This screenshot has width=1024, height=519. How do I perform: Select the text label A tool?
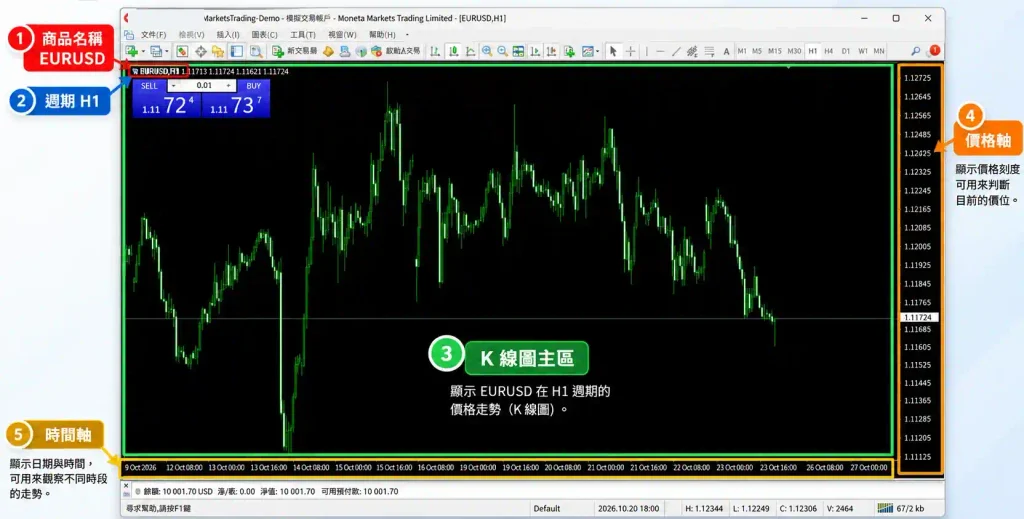(x=726, y=51)
